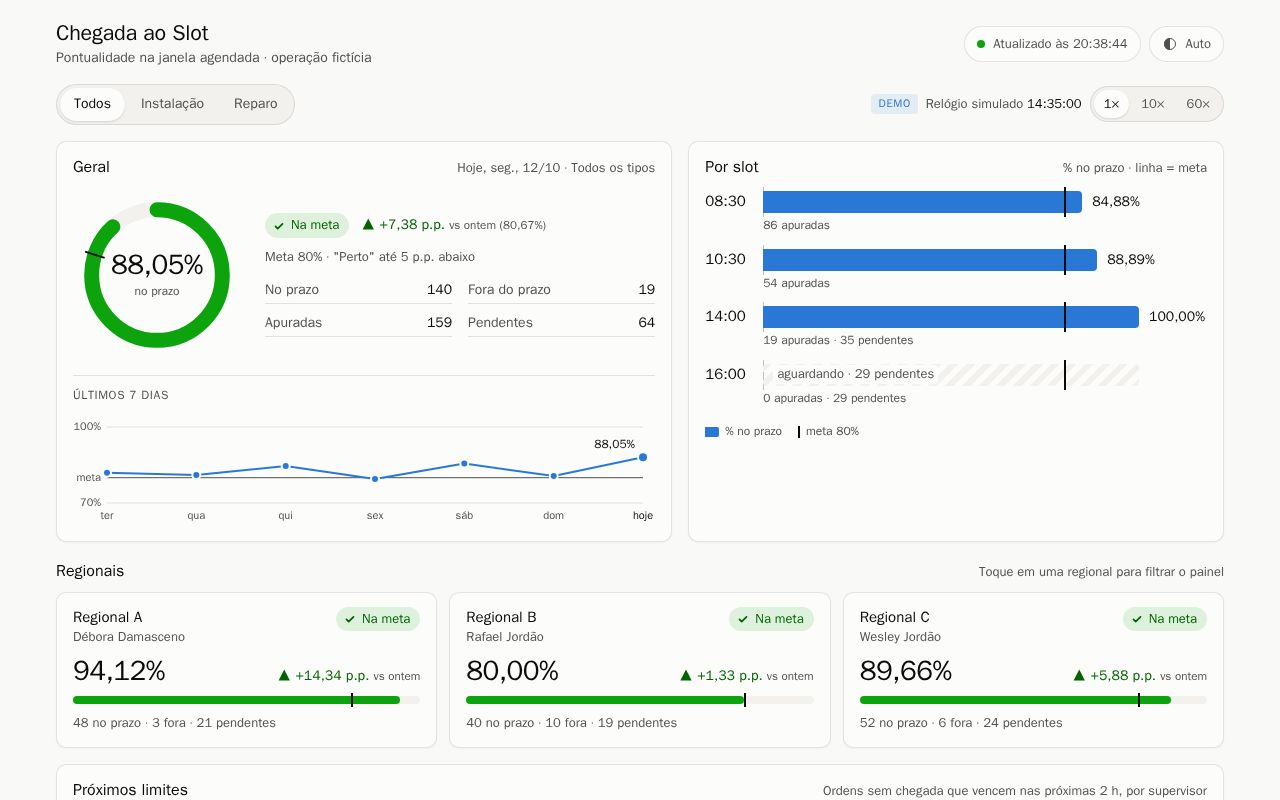1280x800 pixels.
Task: Click the up-triangle icon beside +7,38 p.p.
Action: [x=368, y=225]
